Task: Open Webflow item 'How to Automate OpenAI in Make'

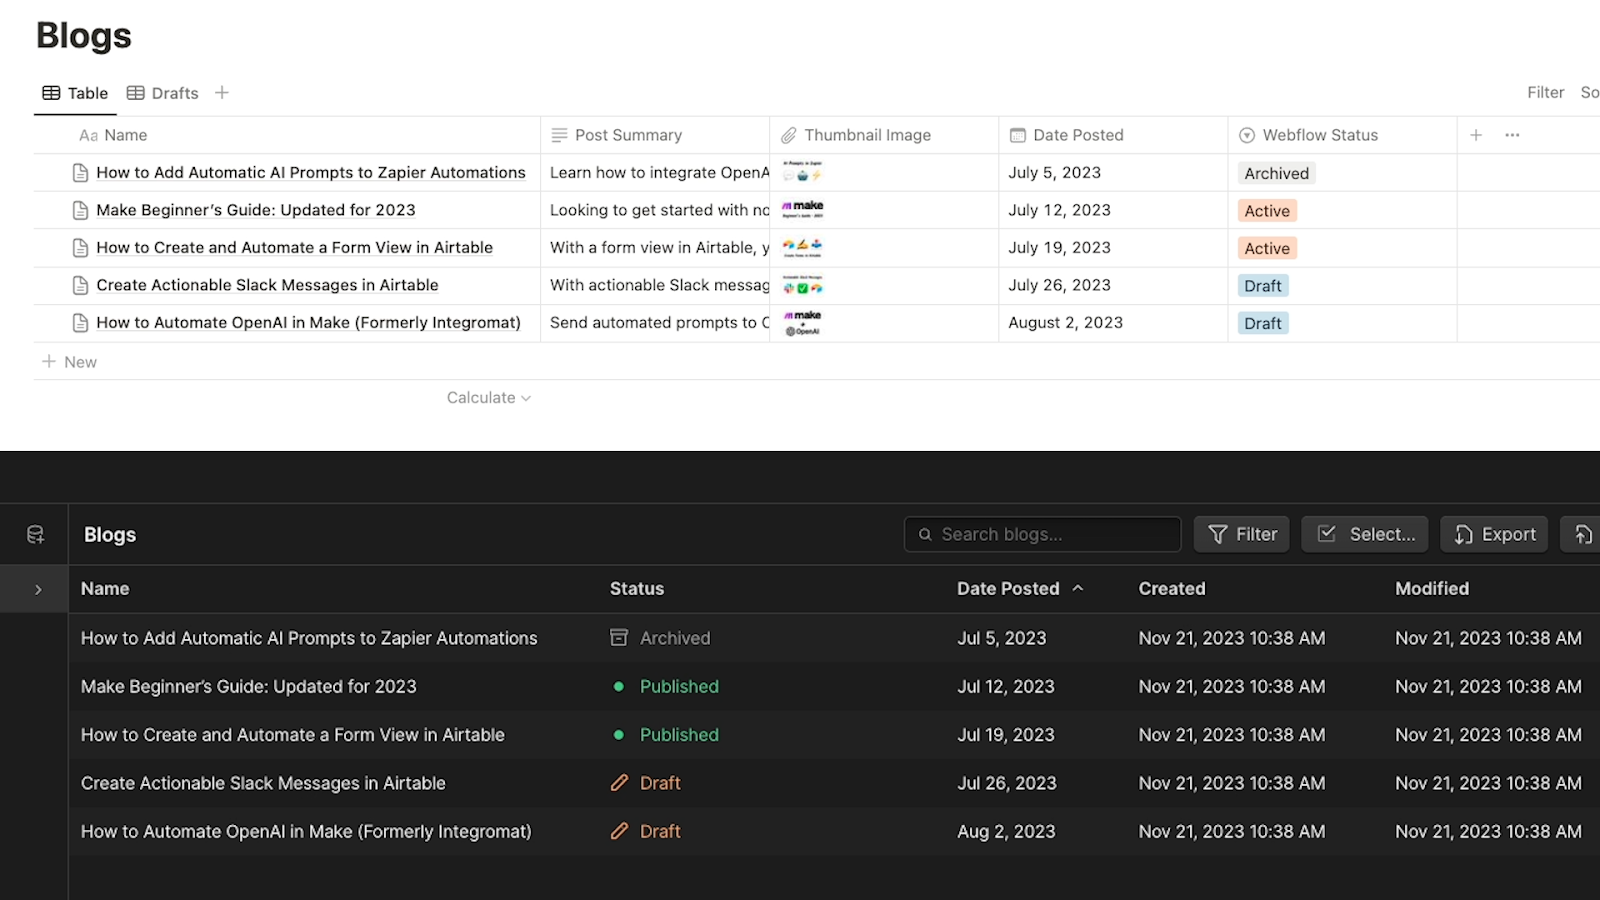Action: (306, 831)
